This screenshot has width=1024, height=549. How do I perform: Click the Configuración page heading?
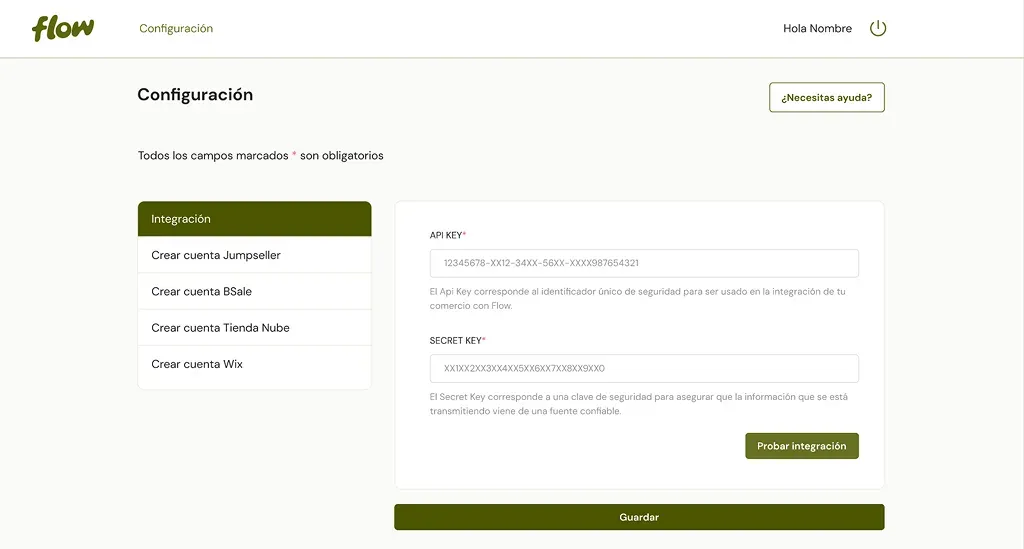195,95
